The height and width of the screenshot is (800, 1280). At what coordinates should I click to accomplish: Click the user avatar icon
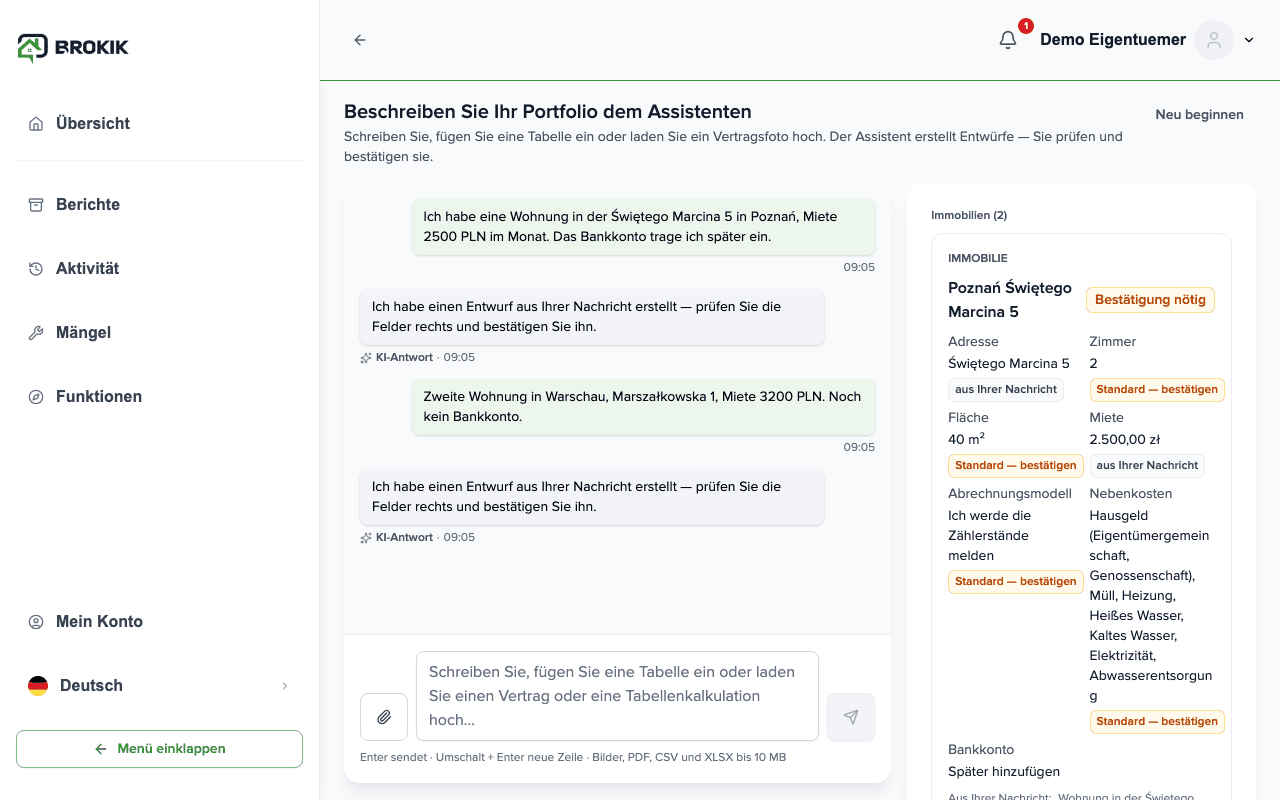click(1214, 40)
